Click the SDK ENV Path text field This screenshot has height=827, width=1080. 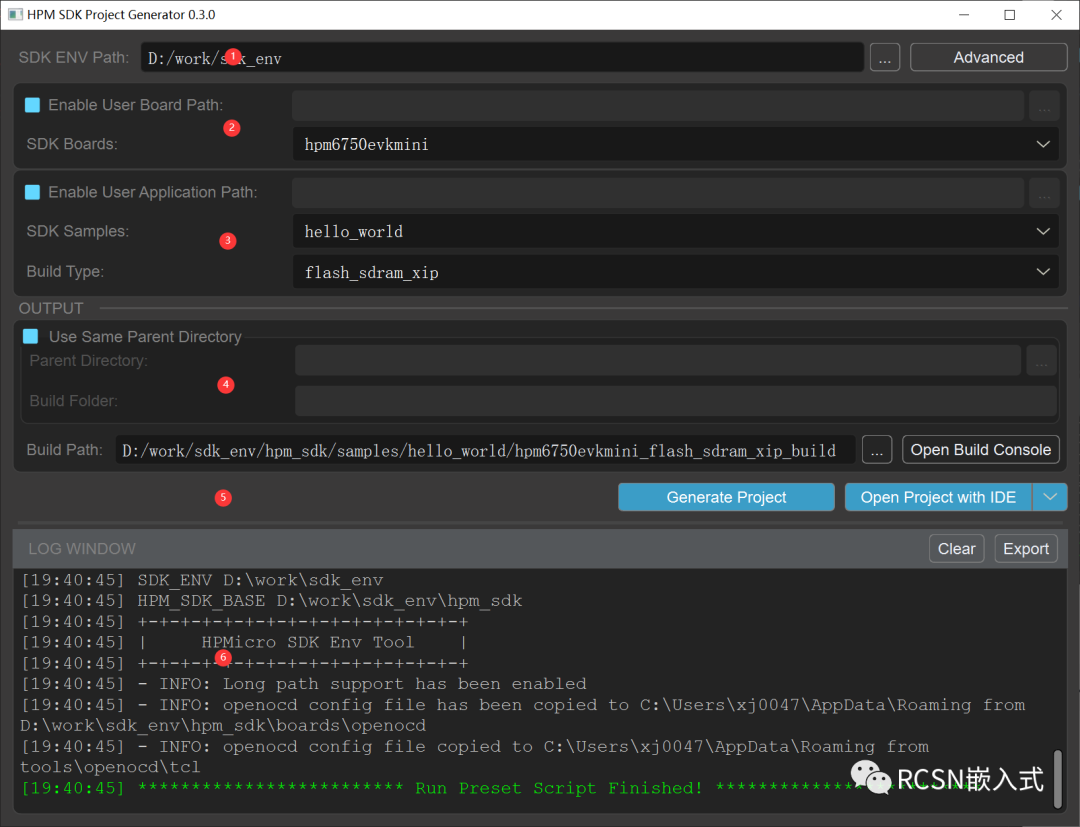(500, 58)
